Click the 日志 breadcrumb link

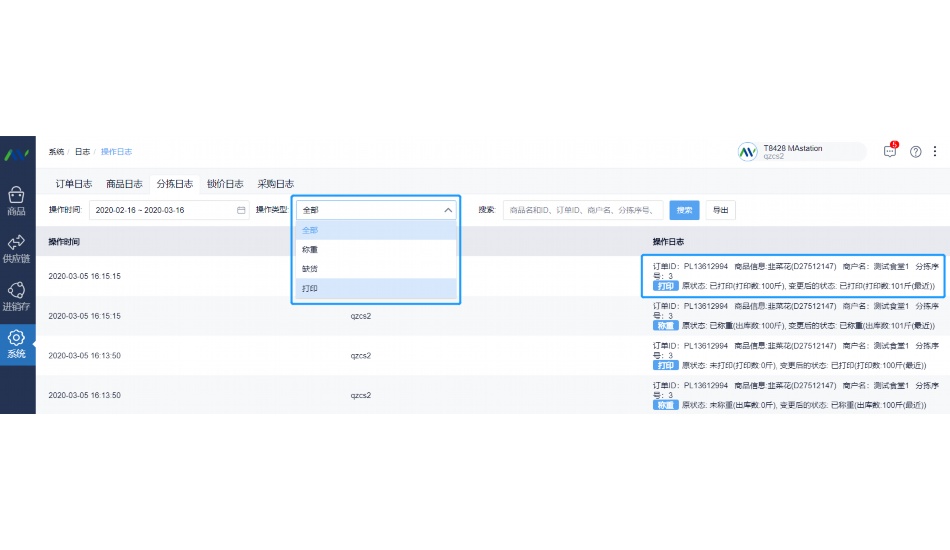coord(82,152)
